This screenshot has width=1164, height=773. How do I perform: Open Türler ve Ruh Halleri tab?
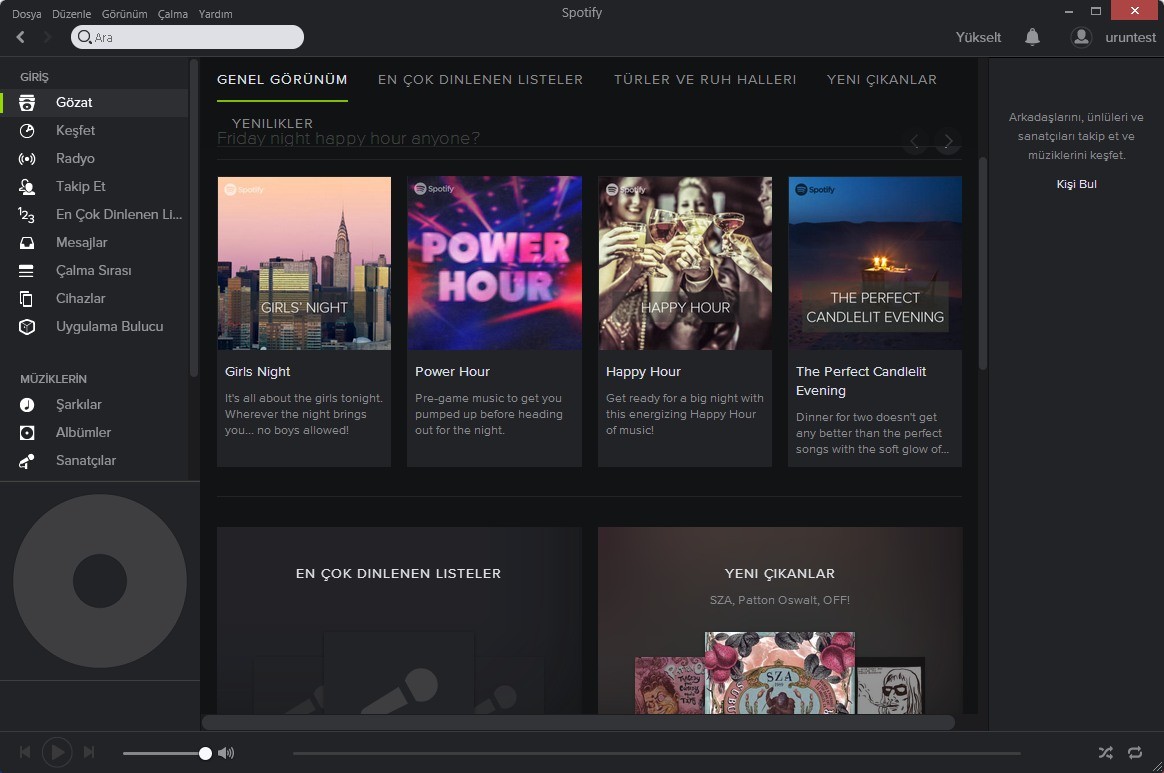(705, 79)
